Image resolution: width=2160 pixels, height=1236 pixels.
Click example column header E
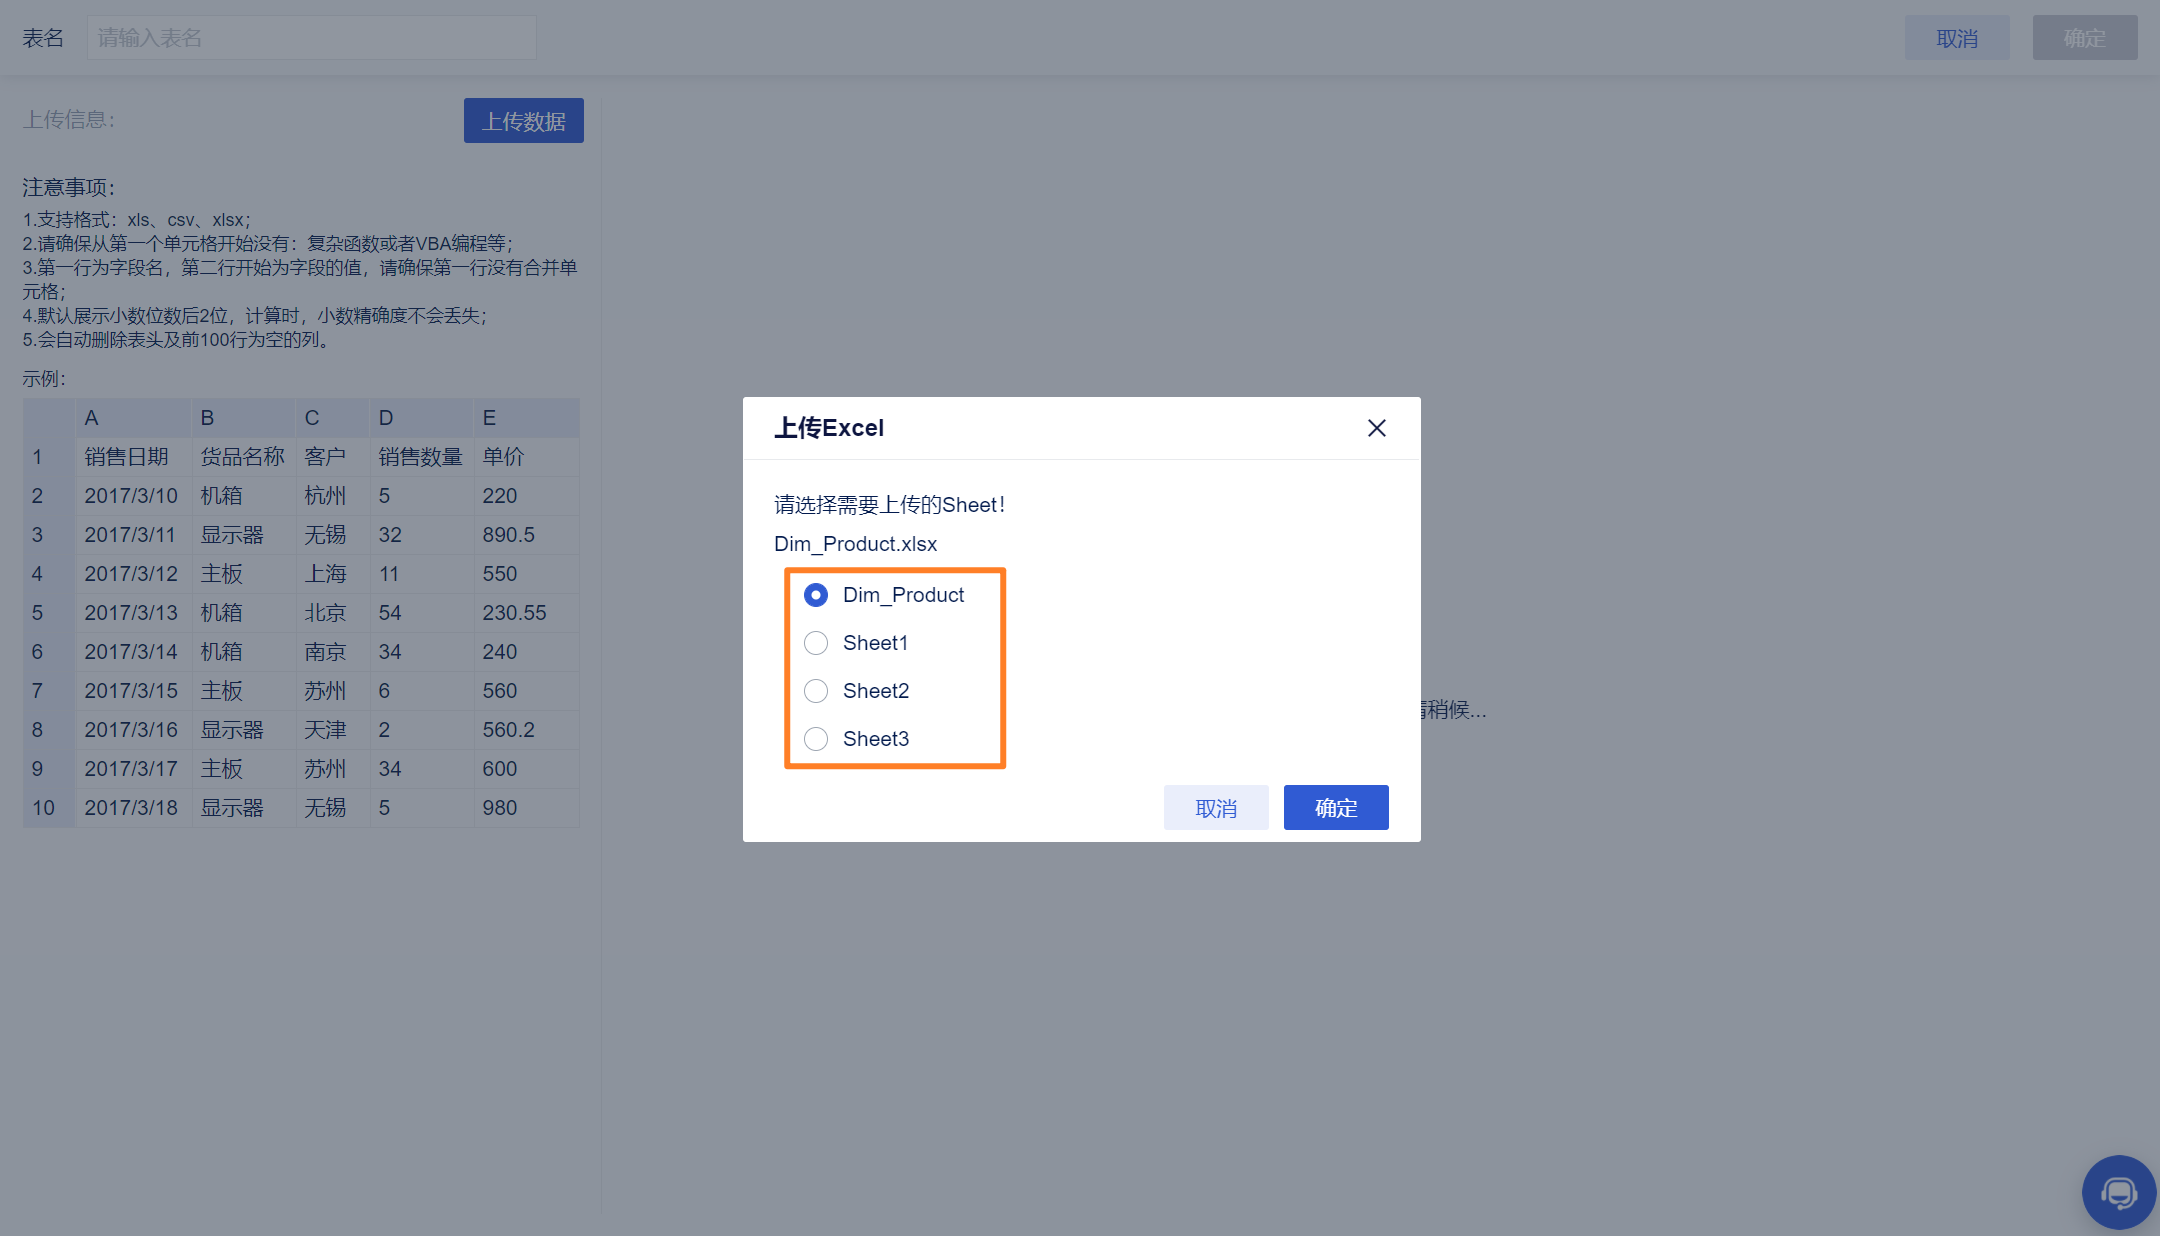pos(489,418)
